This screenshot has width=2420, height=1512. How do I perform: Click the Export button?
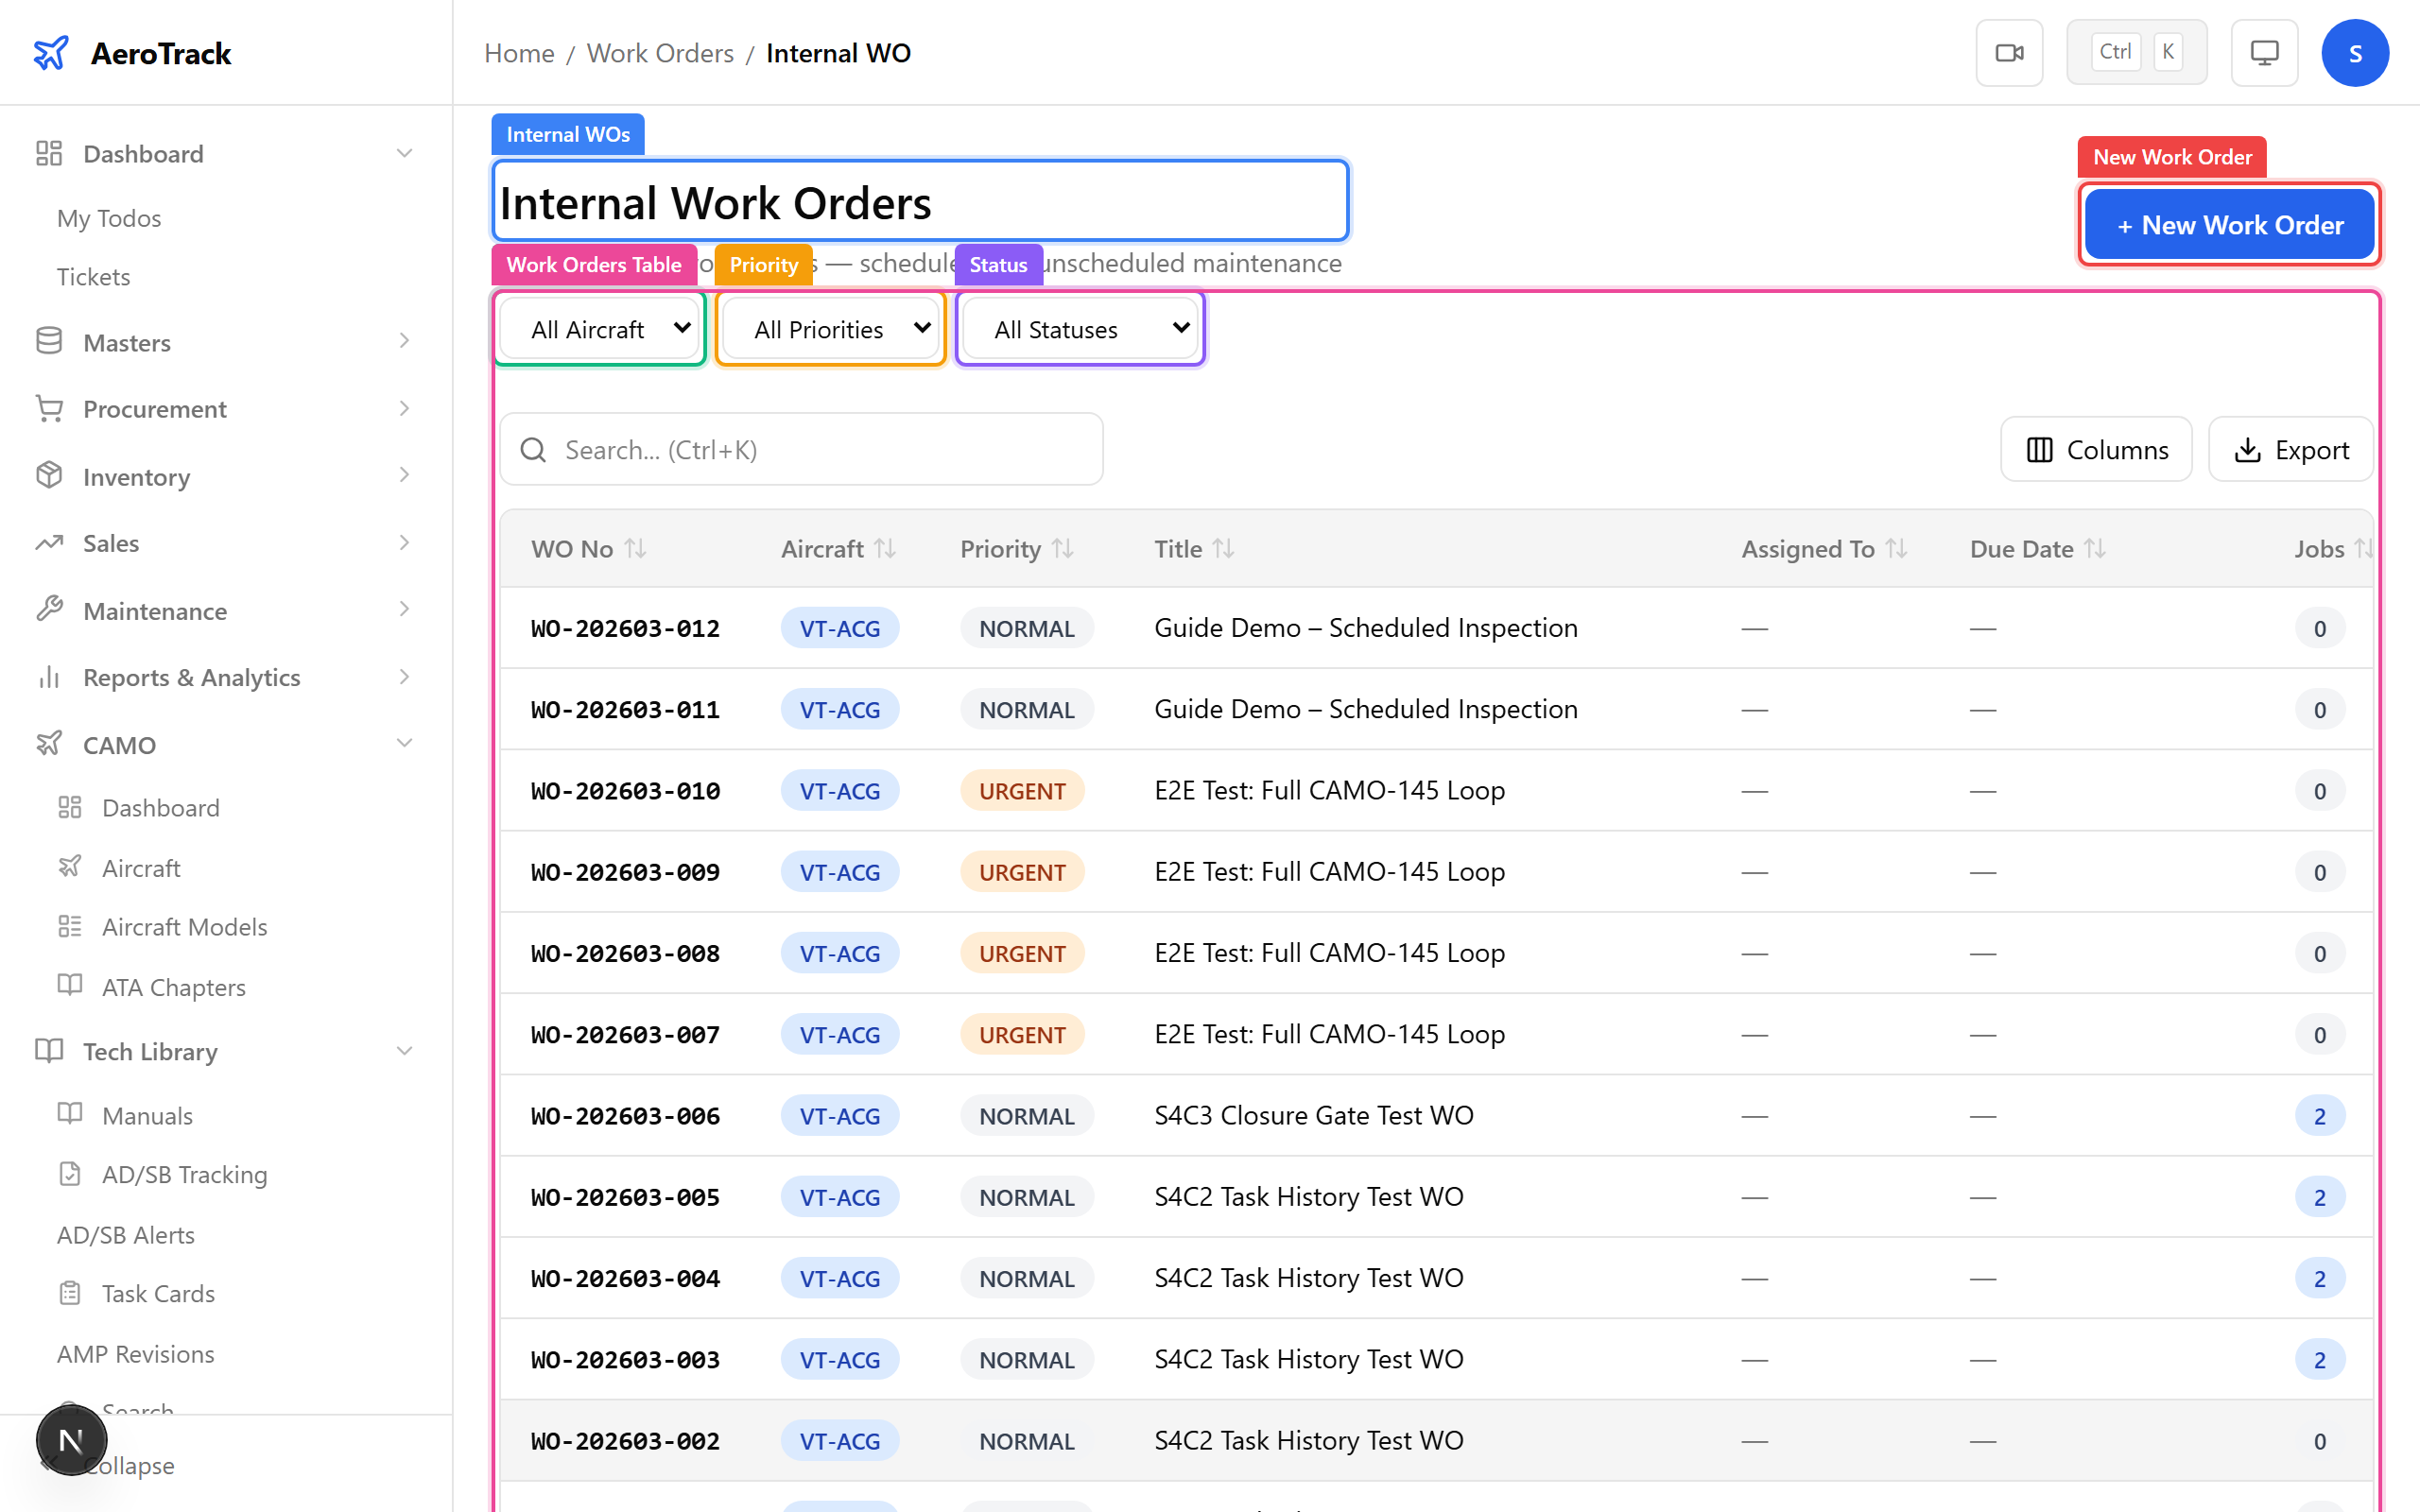(2291, 449)
